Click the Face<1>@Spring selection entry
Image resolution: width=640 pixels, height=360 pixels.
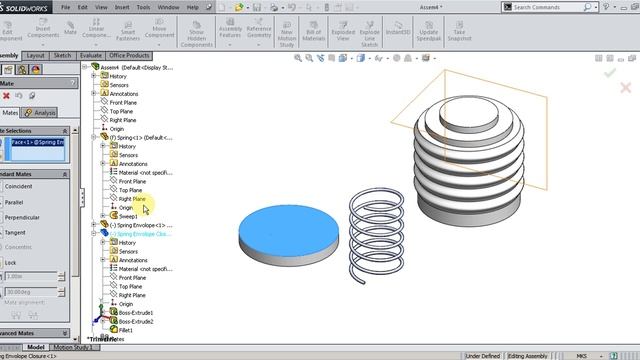[38, 142]
